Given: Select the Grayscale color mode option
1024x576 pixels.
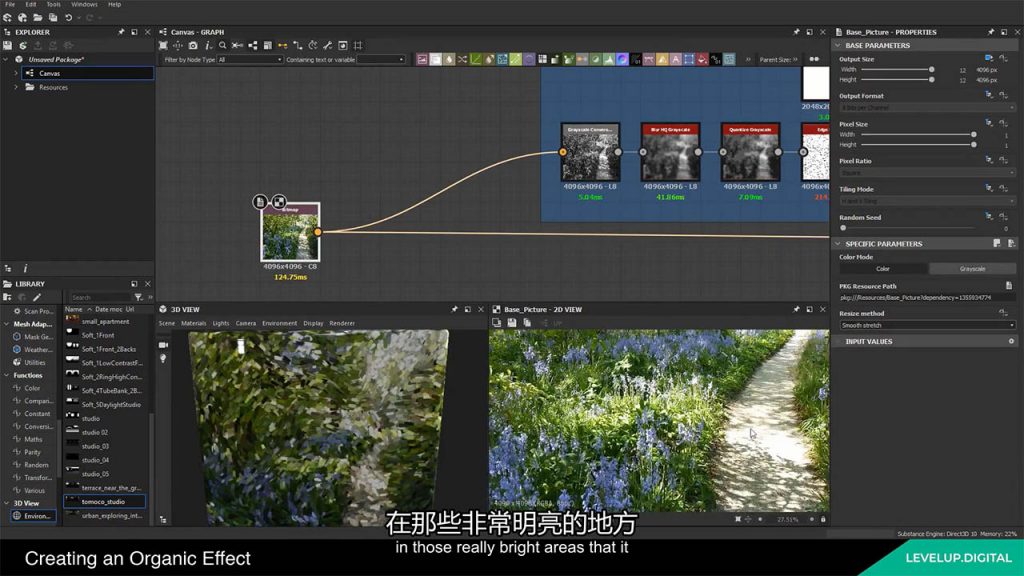Looking at the screenshot, I should pos(972,268).
